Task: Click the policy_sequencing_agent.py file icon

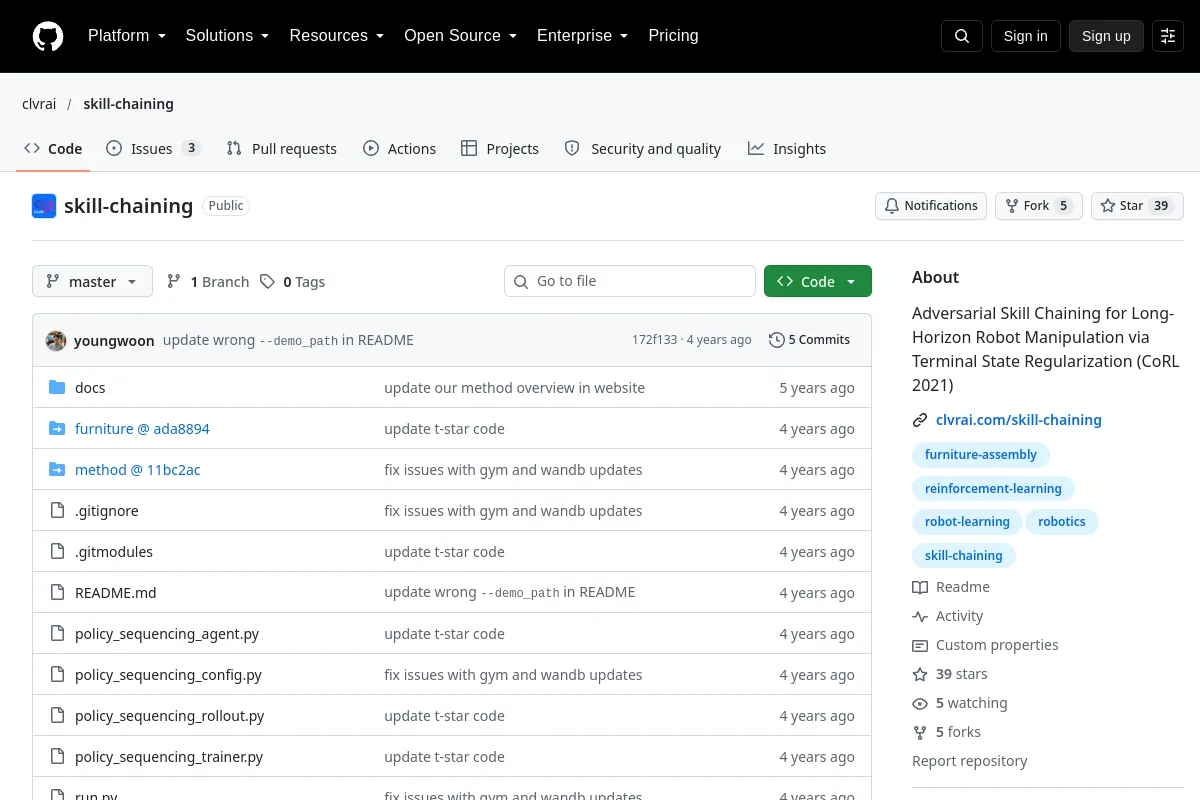Action: [57, 634]
